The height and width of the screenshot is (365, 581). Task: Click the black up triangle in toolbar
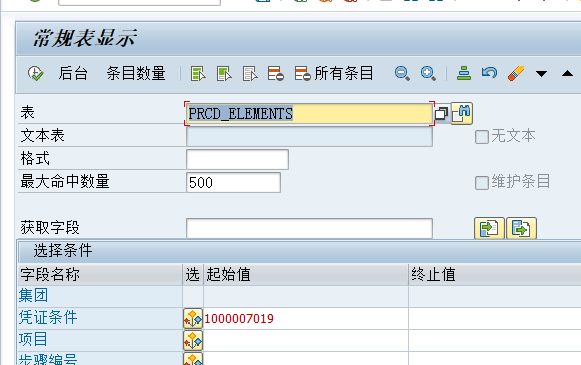567,73
